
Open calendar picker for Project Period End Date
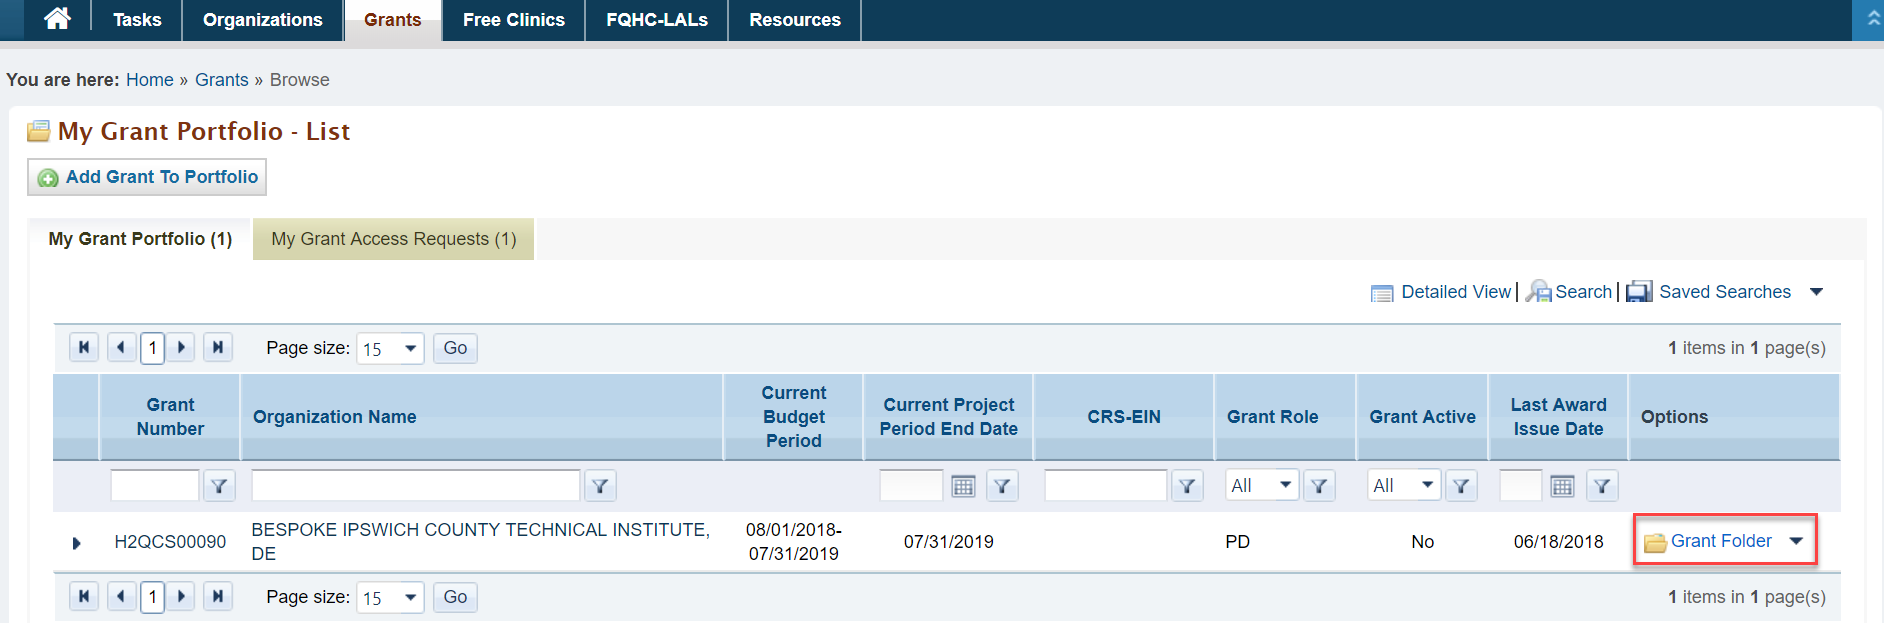point(963,486)
